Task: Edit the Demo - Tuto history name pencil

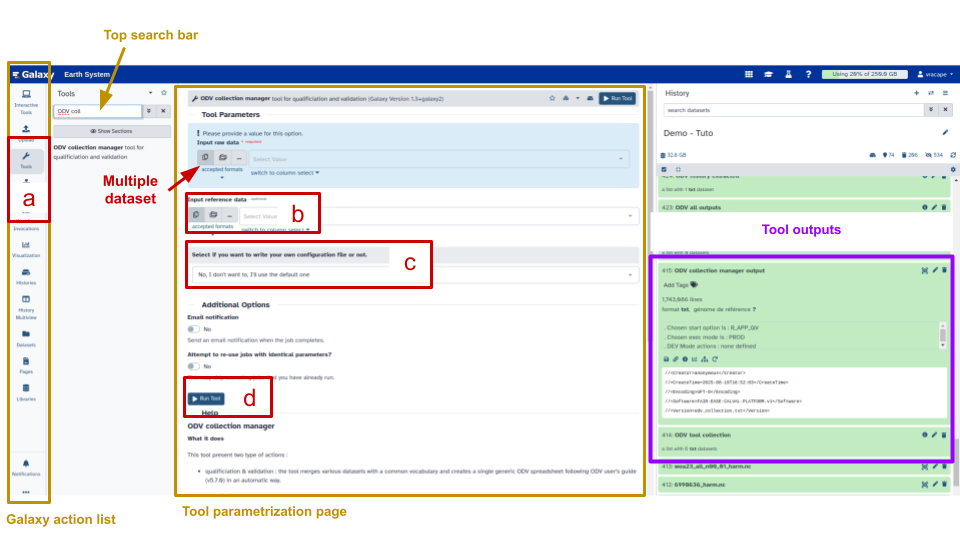Action: coord(945,132)
